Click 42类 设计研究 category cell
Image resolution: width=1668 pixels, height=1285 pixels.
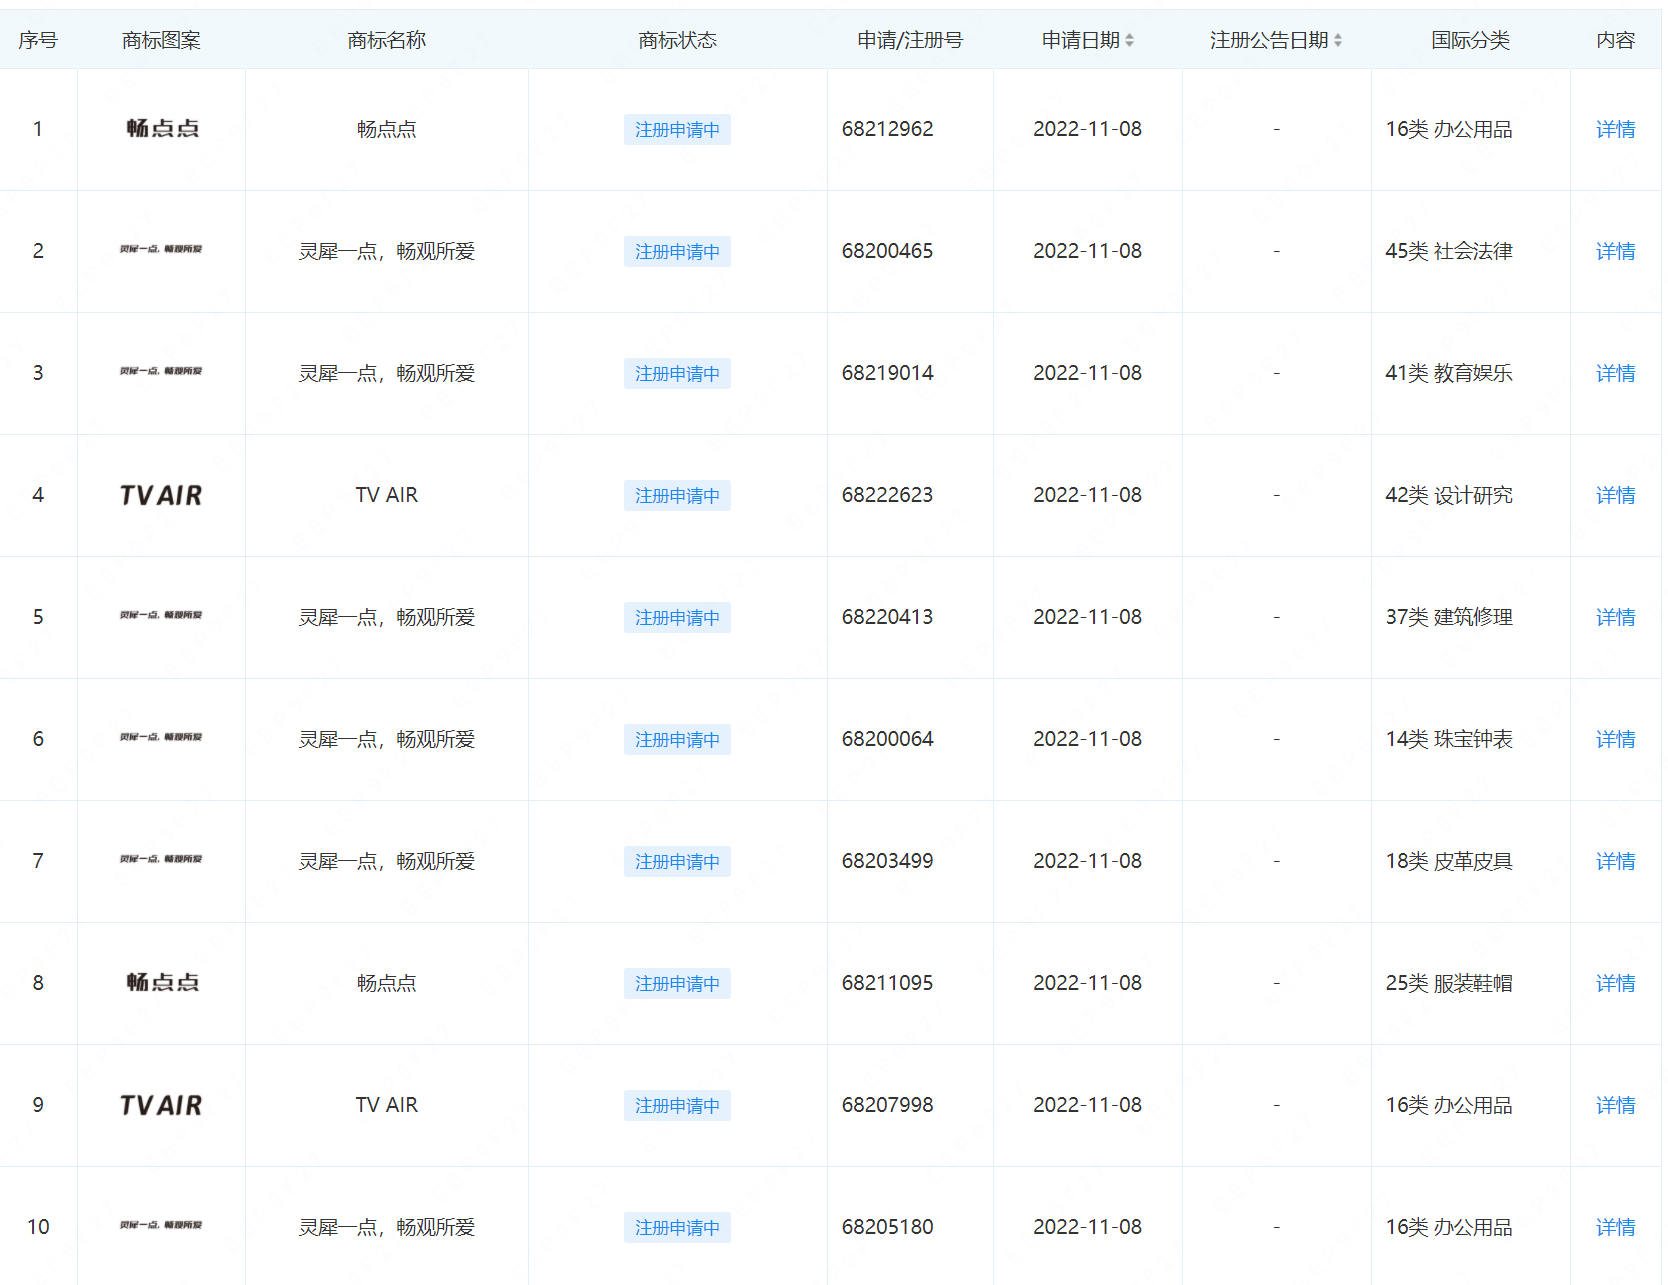click(x=1449, y=495)
